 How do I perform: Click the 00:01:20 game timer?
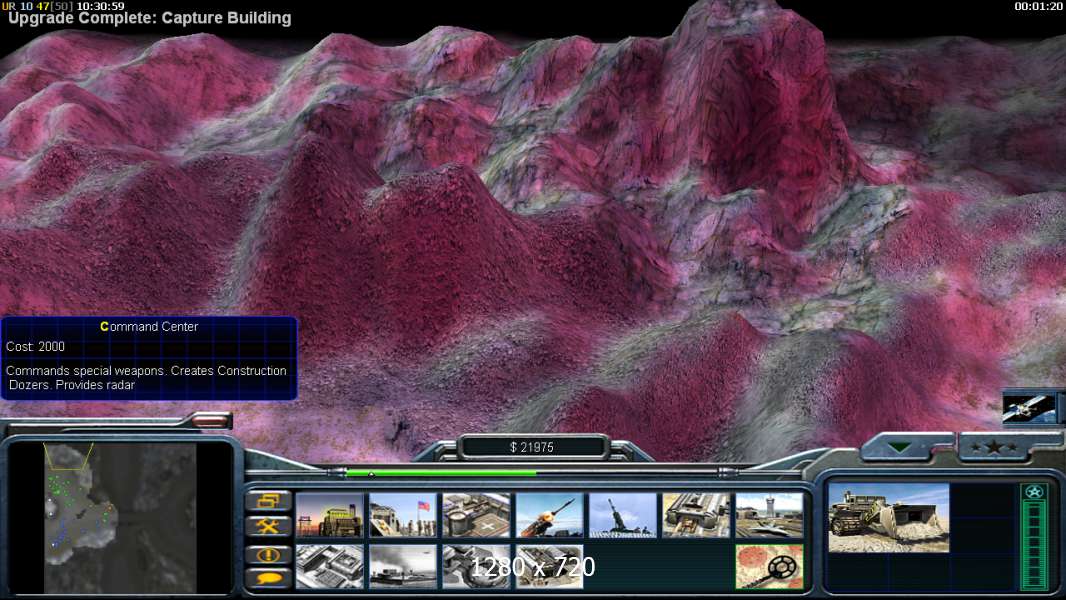coord(1038,6)
